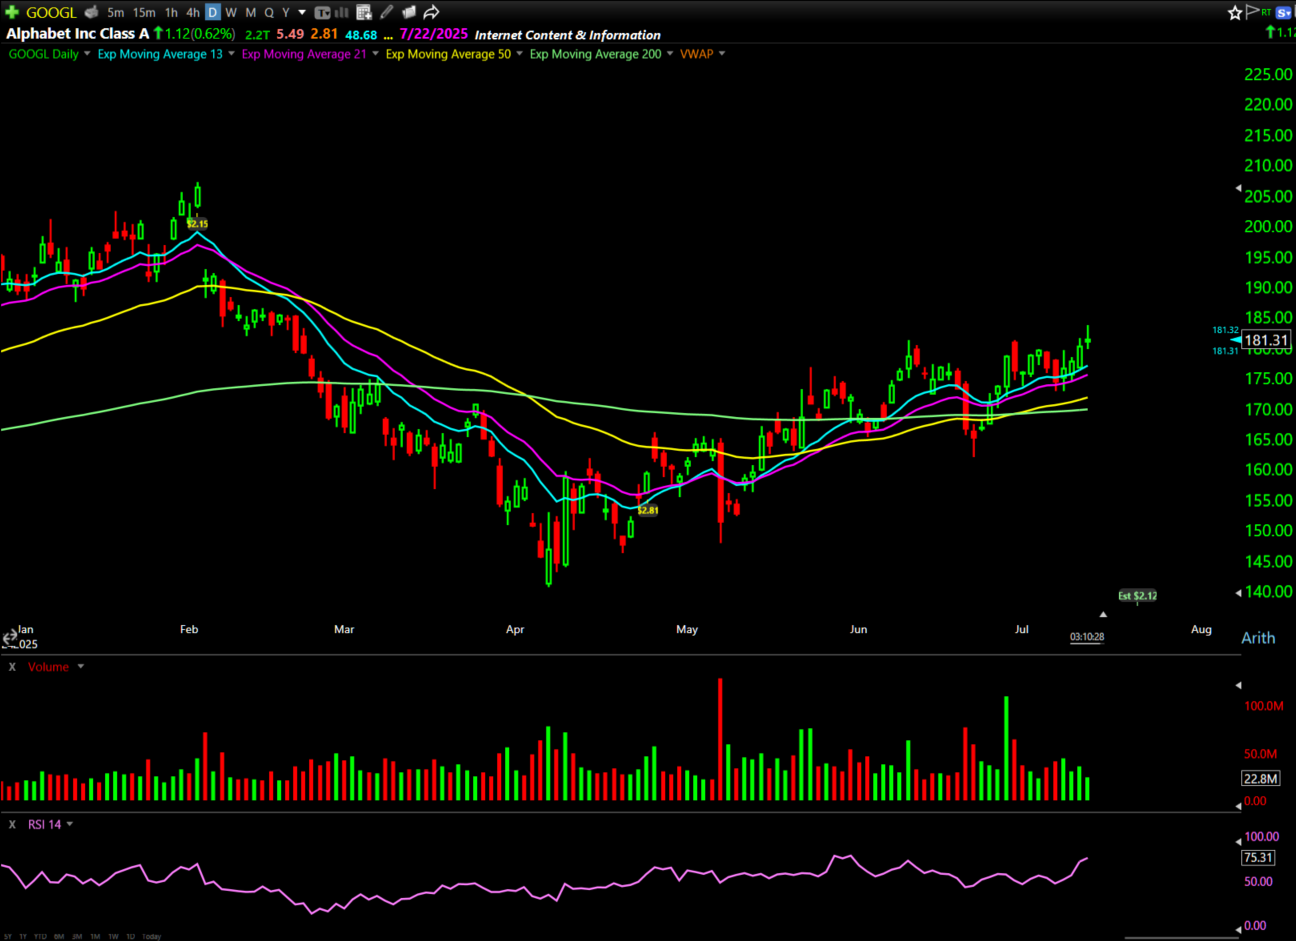
Task: Select the YTD range button
Action: (x=40, y=937)
